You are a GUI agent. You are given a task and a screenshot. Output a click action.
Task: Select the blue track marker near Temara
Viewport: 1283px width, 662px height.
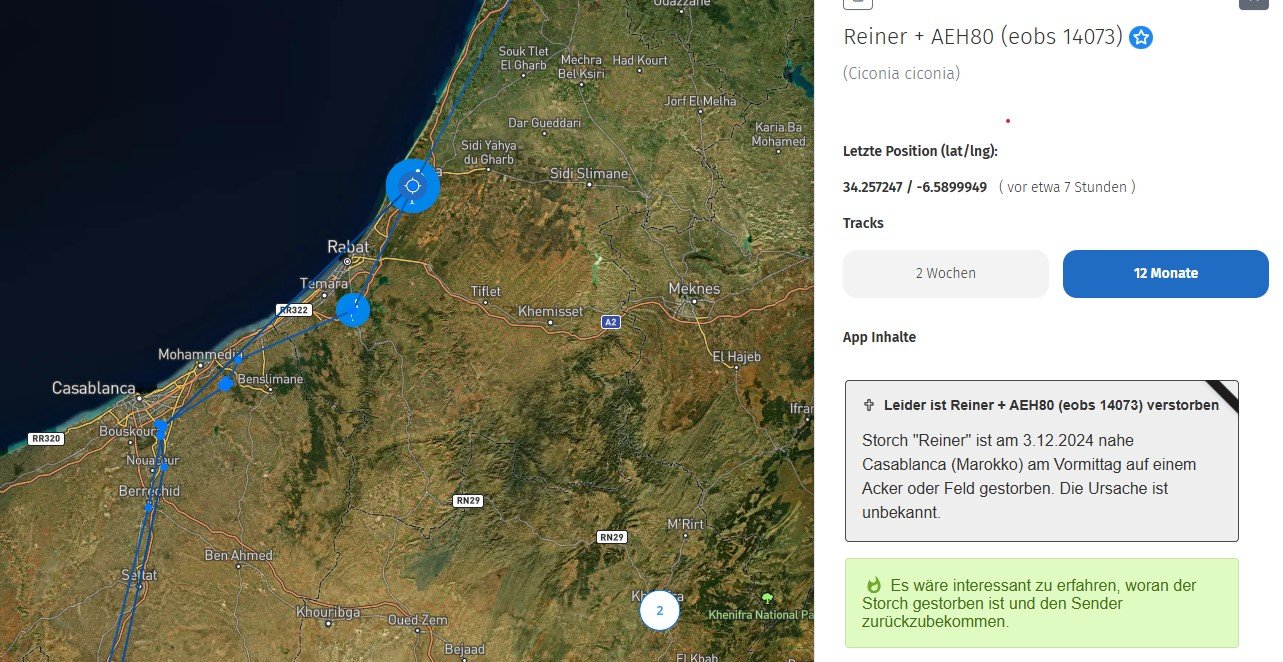[x=353, y=310]
